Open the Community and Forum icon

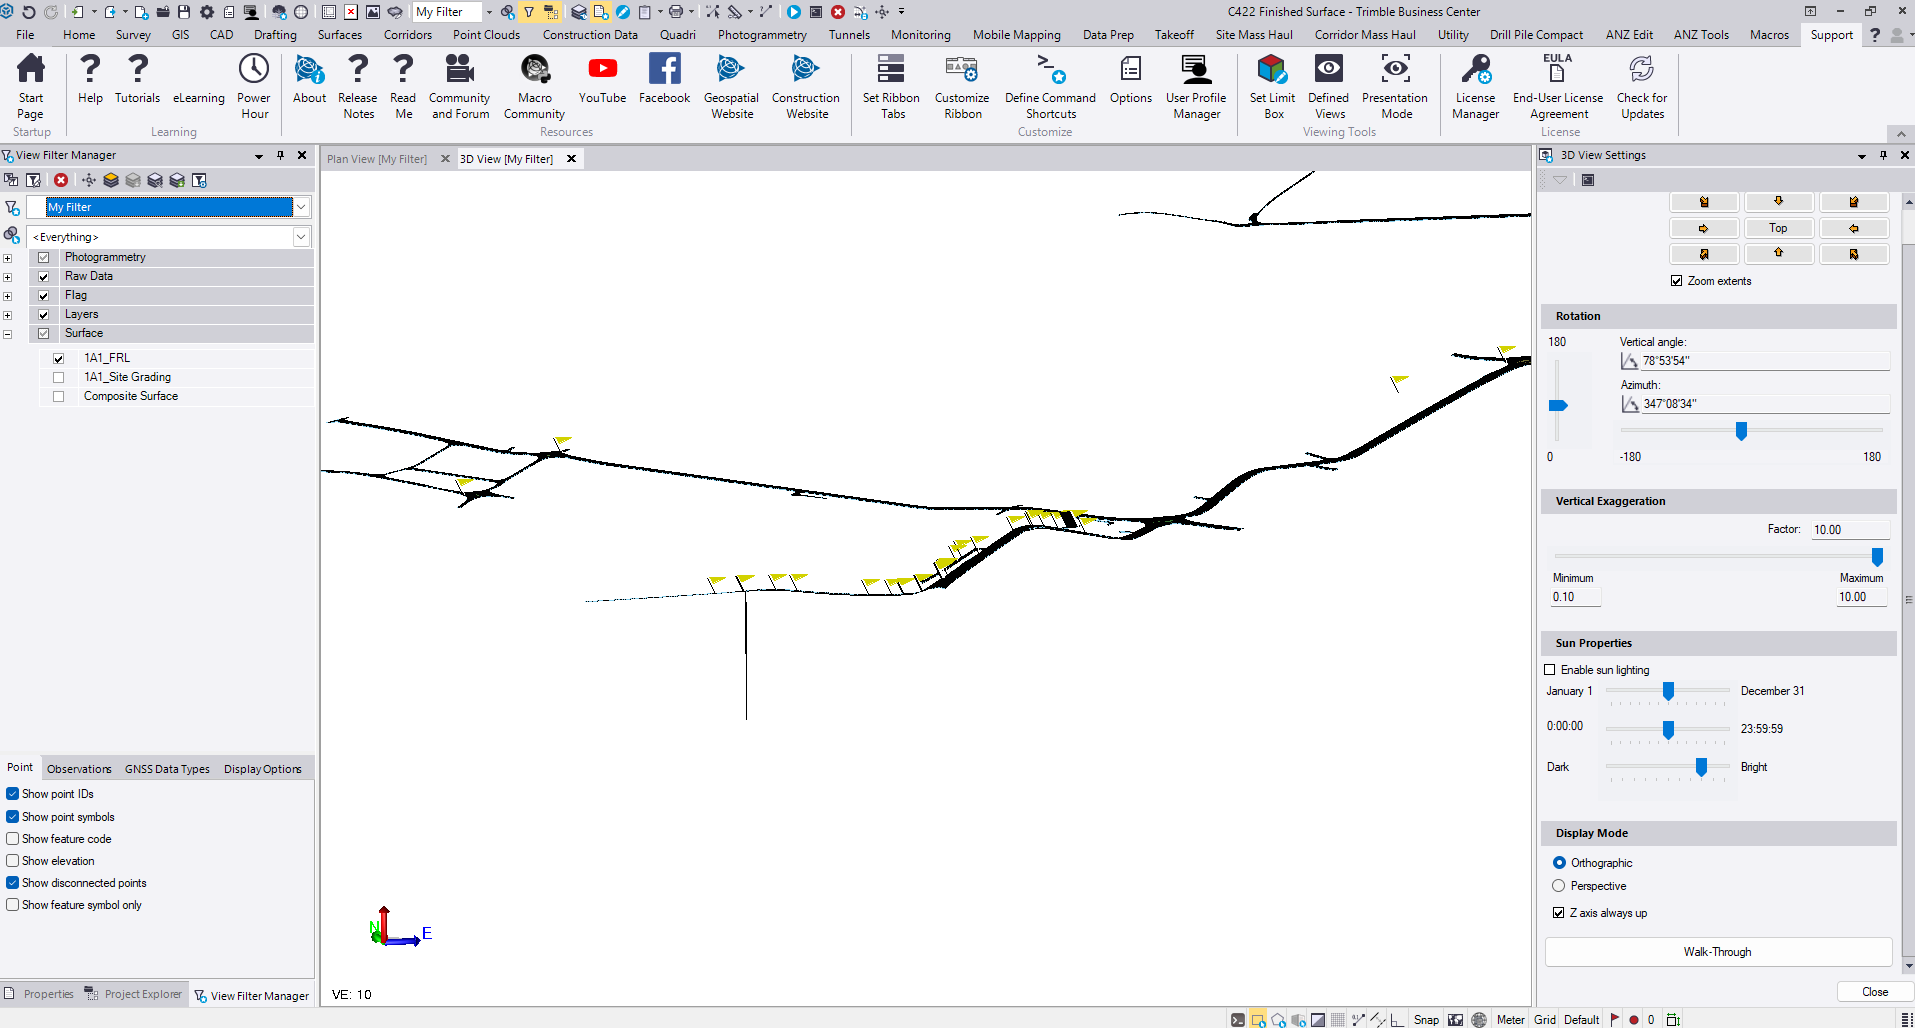(x=460, y=87)
